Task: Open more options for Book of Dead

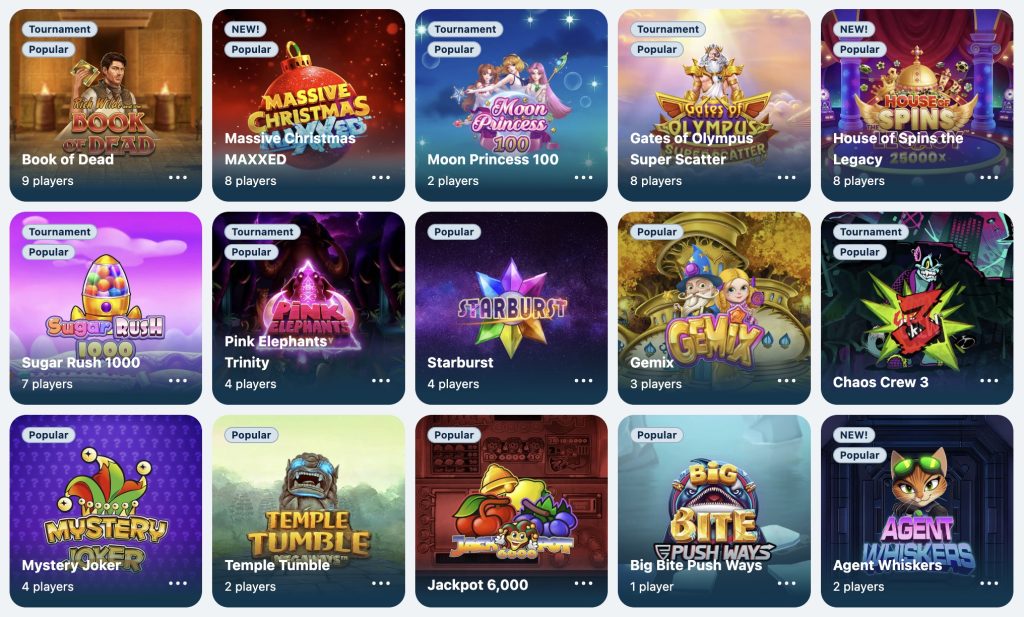Action: pyautogui.click(x=178, y=178)
